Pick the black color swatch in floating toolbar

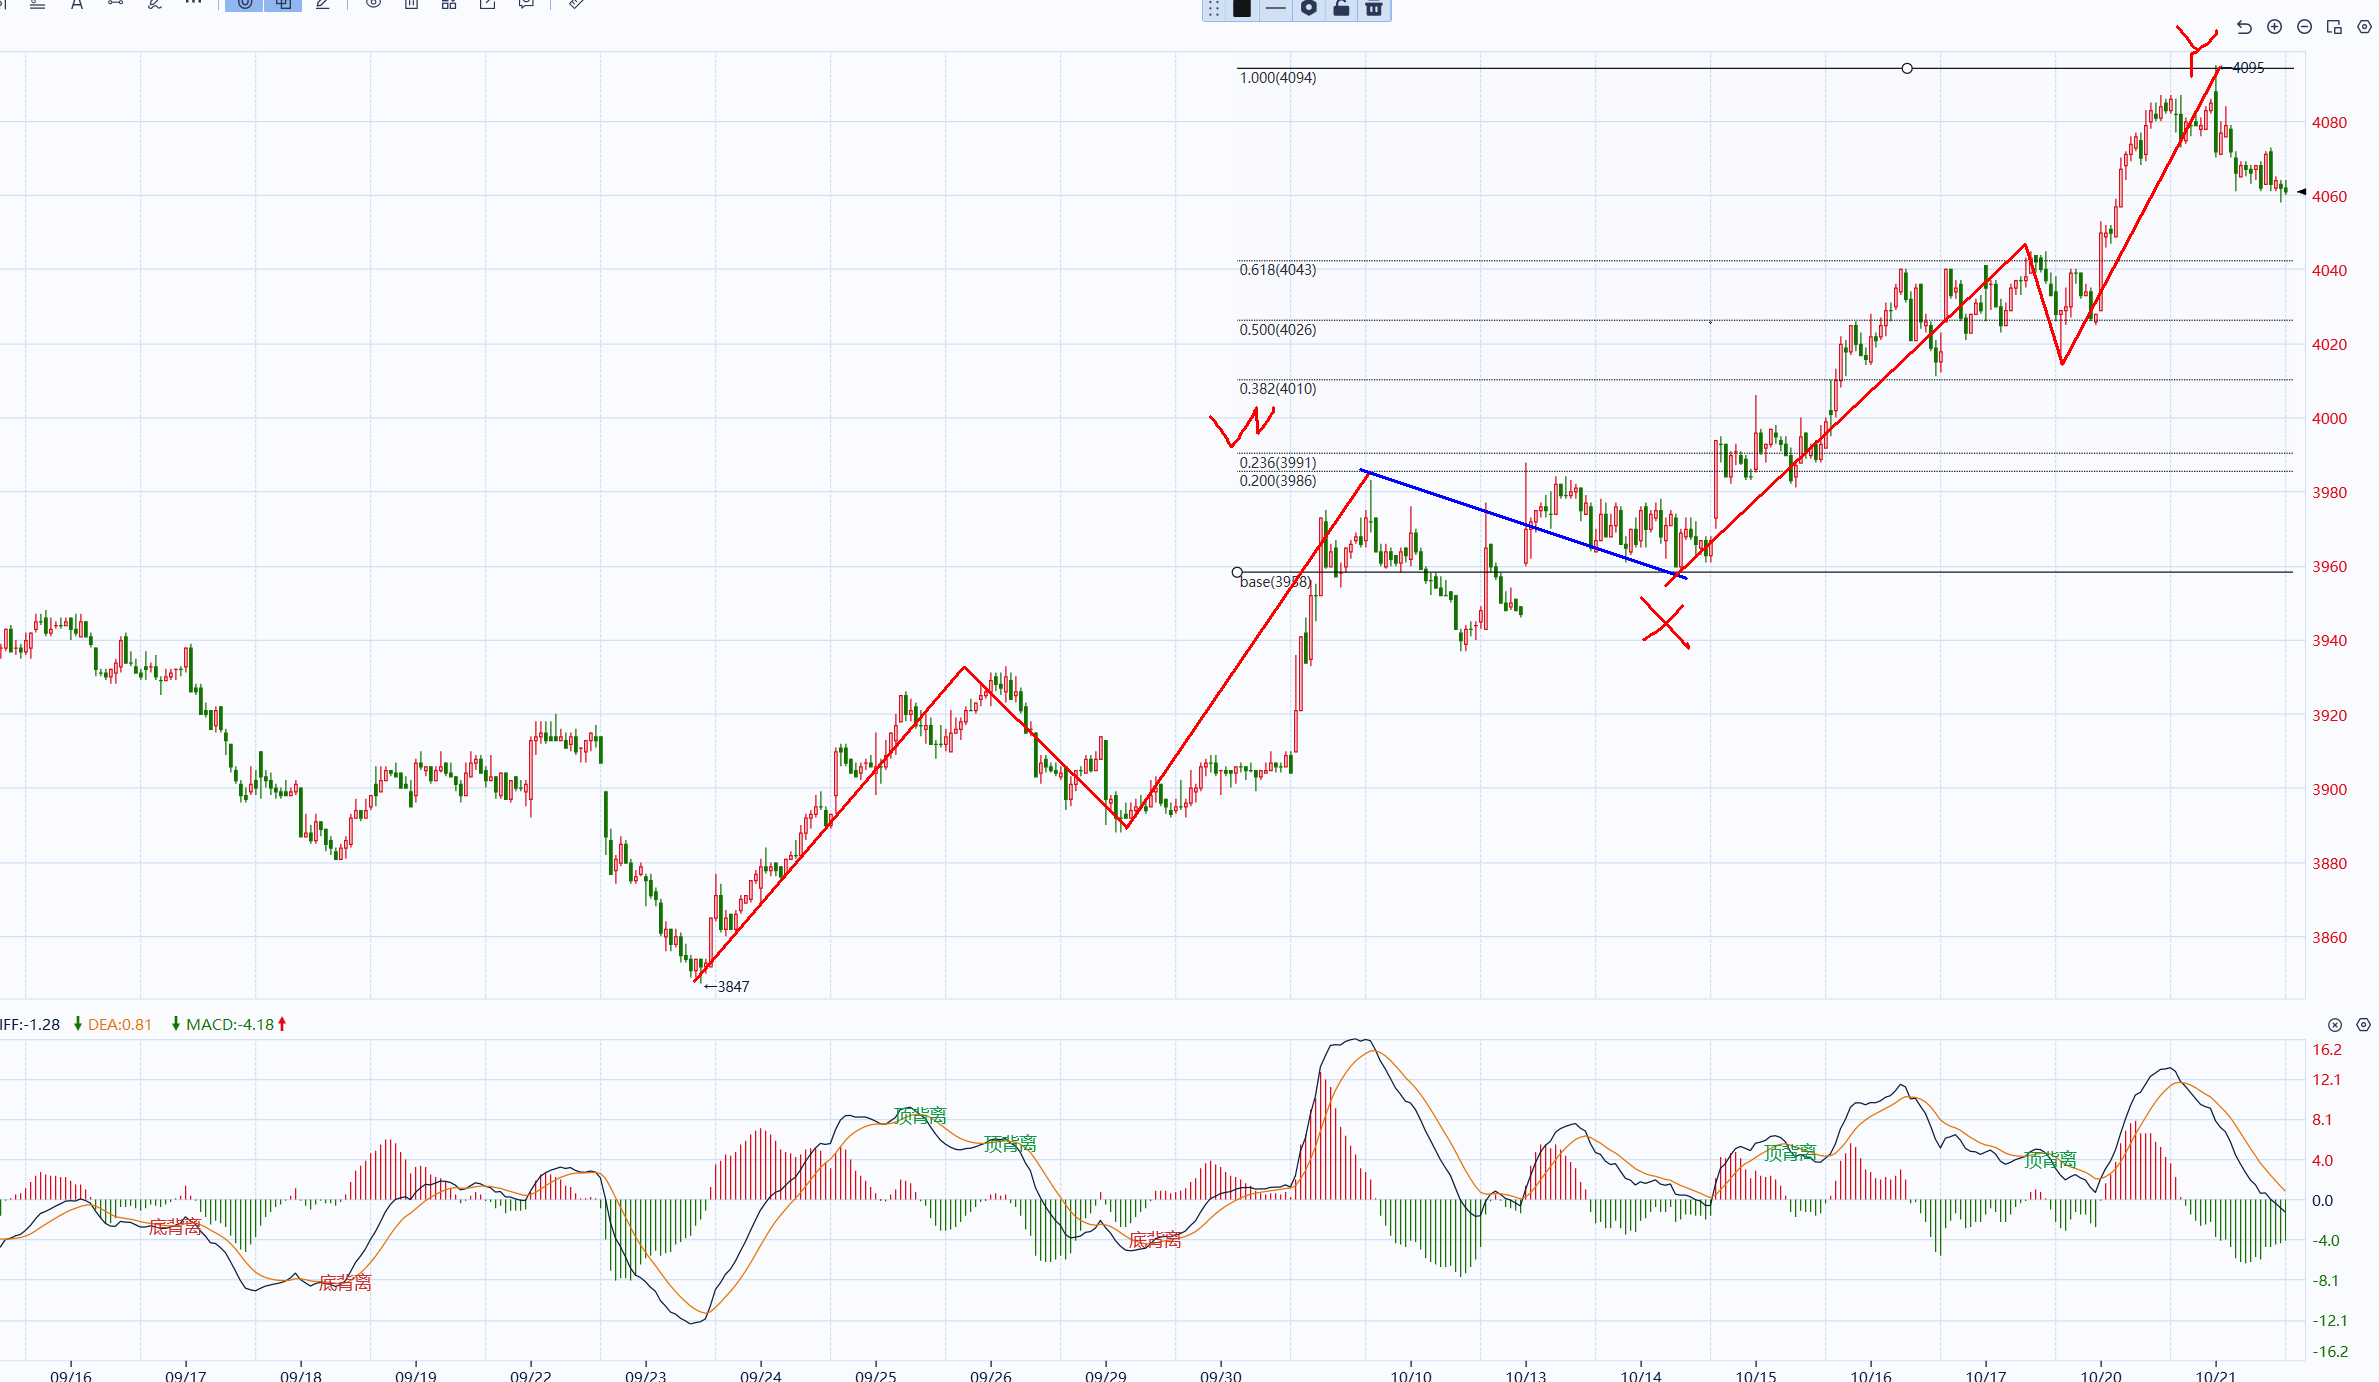click(1242, 8)
